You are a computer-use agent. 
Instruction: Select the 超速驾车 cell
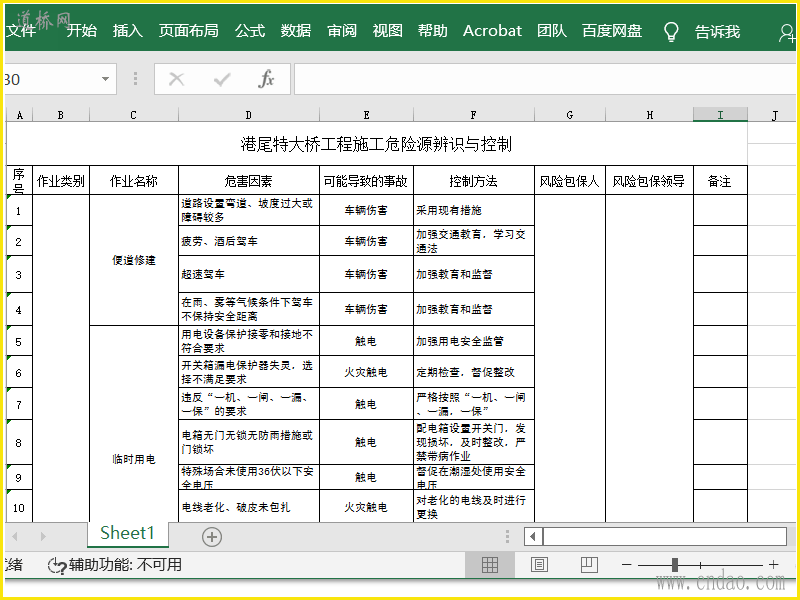[x=249, y=274]
